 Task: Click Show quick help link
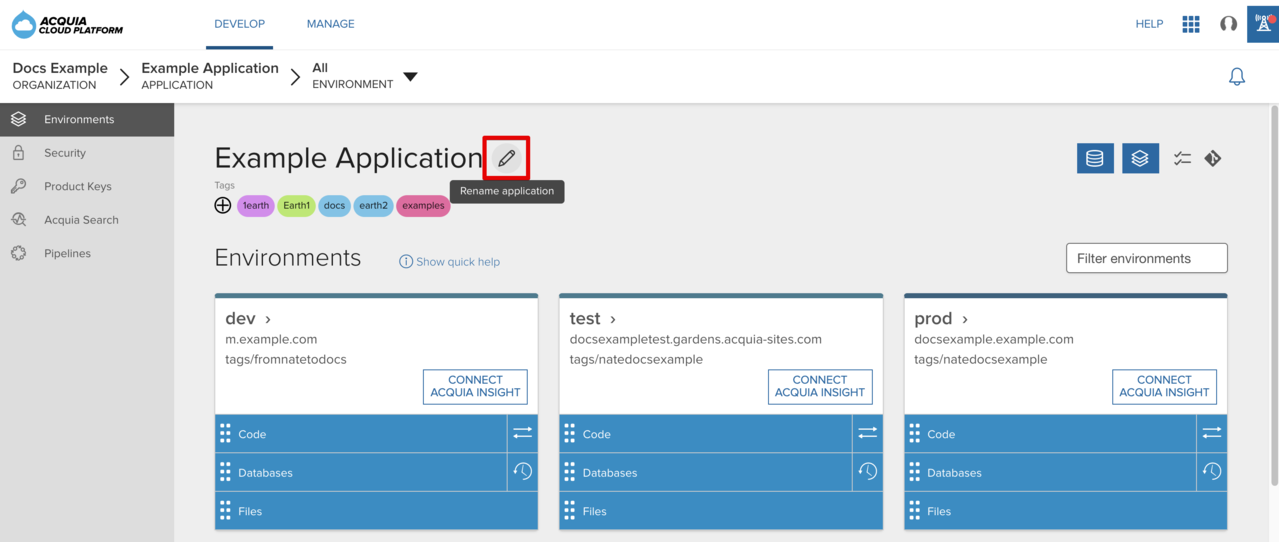[x=449, y=262]
